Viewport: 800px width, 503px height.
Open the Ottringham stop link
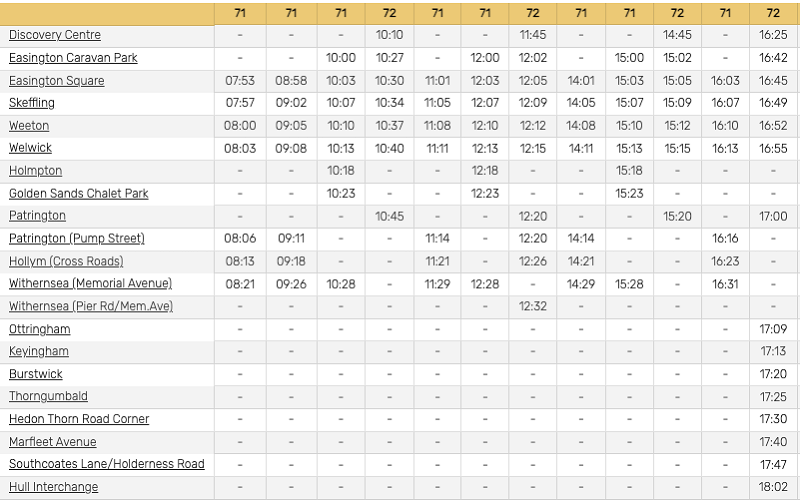[39, 329]
